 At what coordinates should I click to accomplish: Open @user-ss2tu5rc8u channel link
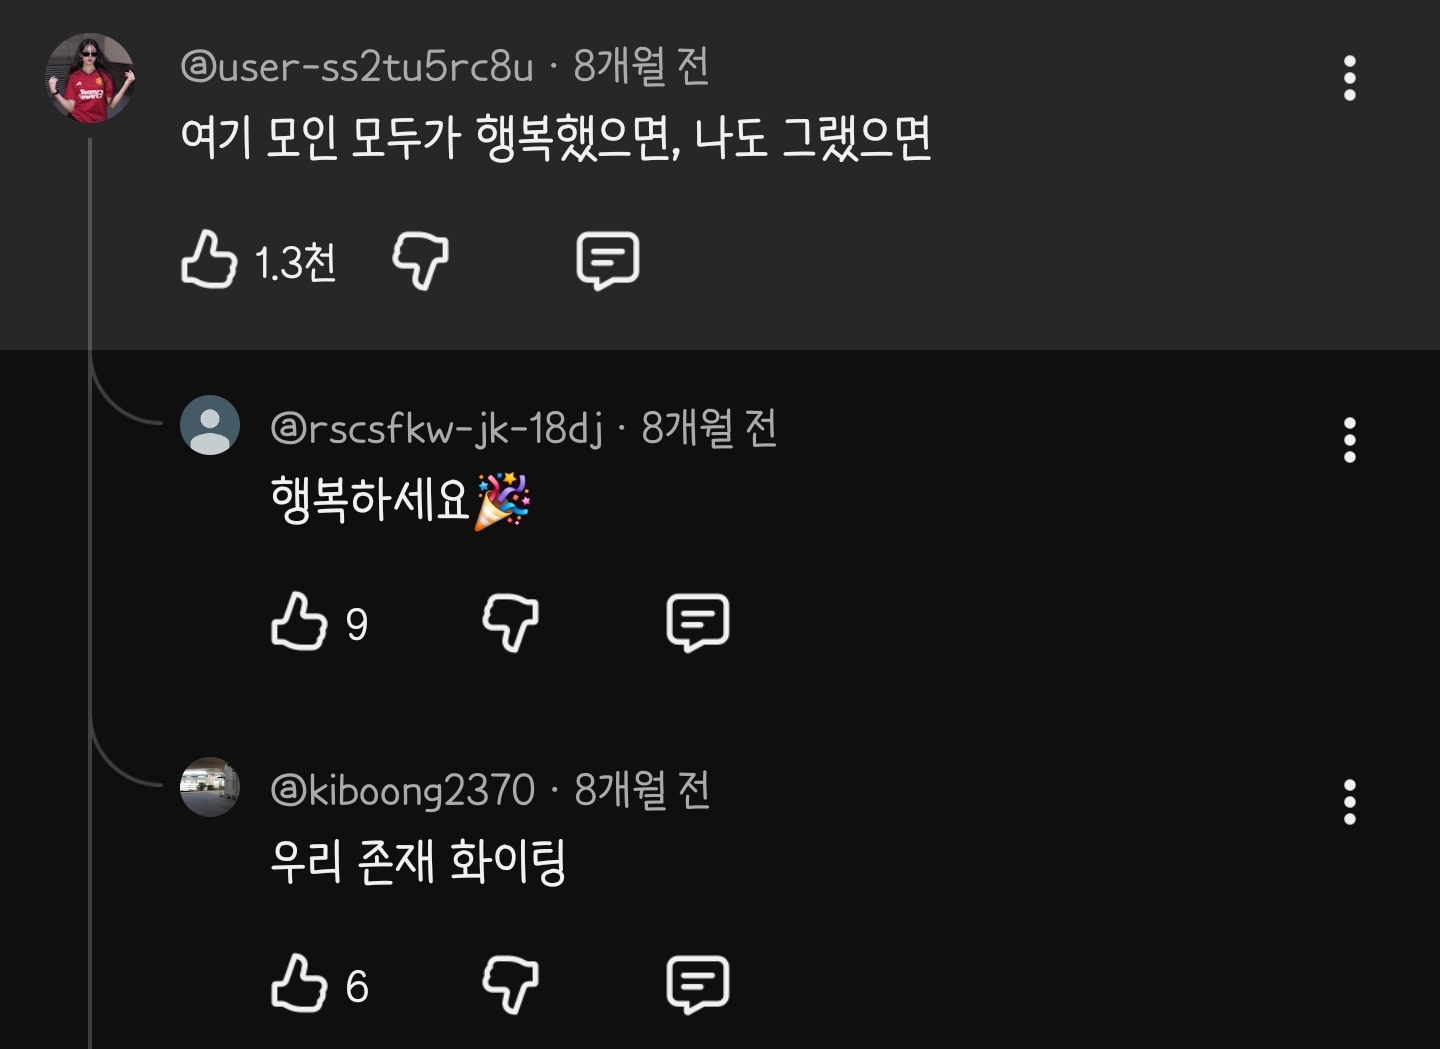tap(357, 67)
